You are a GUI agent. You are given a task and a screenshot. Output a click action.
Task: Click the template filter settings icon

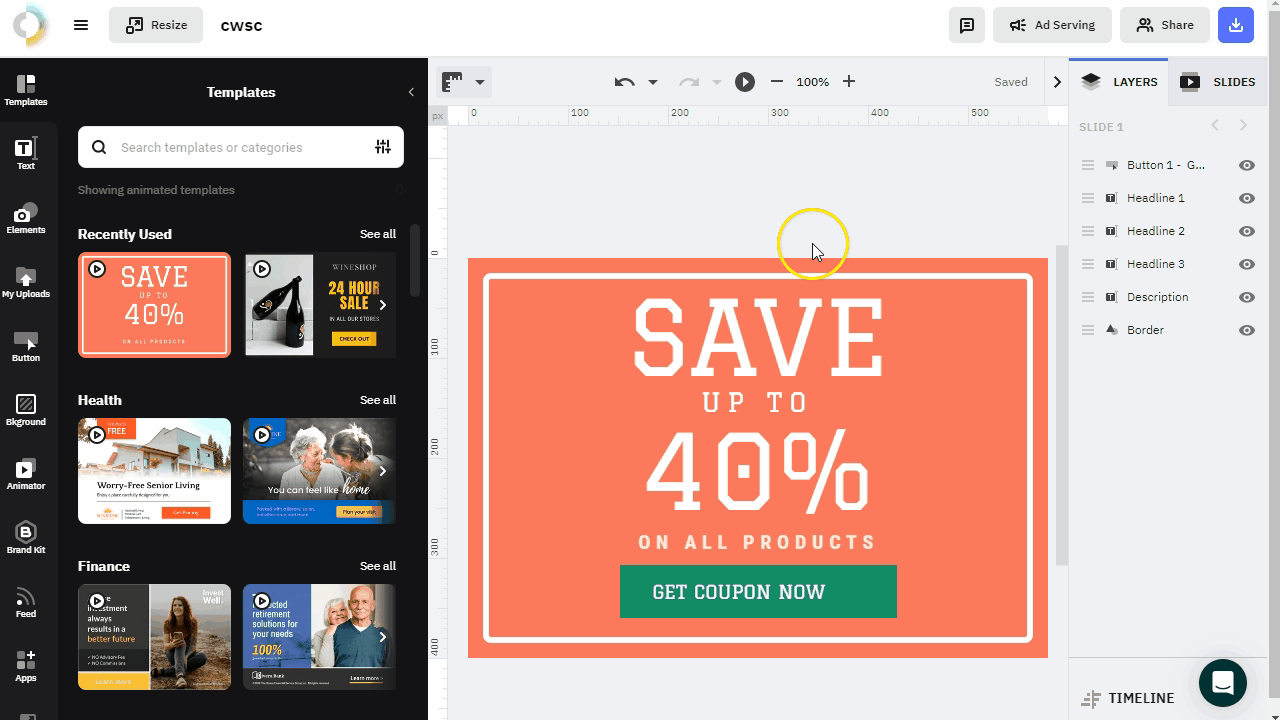[383, 147]
